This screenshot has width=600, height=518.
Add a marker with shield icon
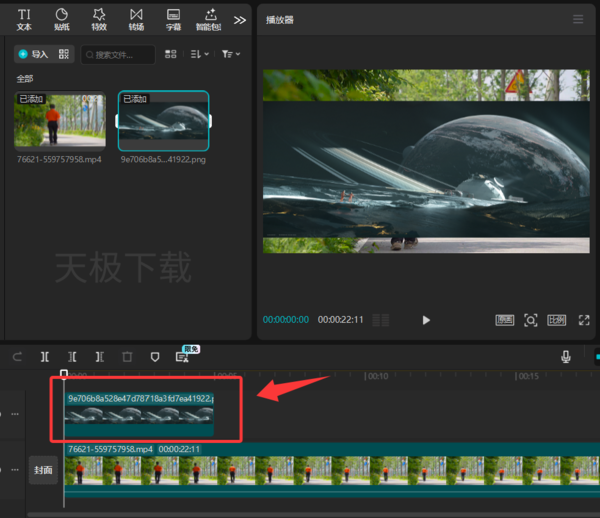coord(155,357)
